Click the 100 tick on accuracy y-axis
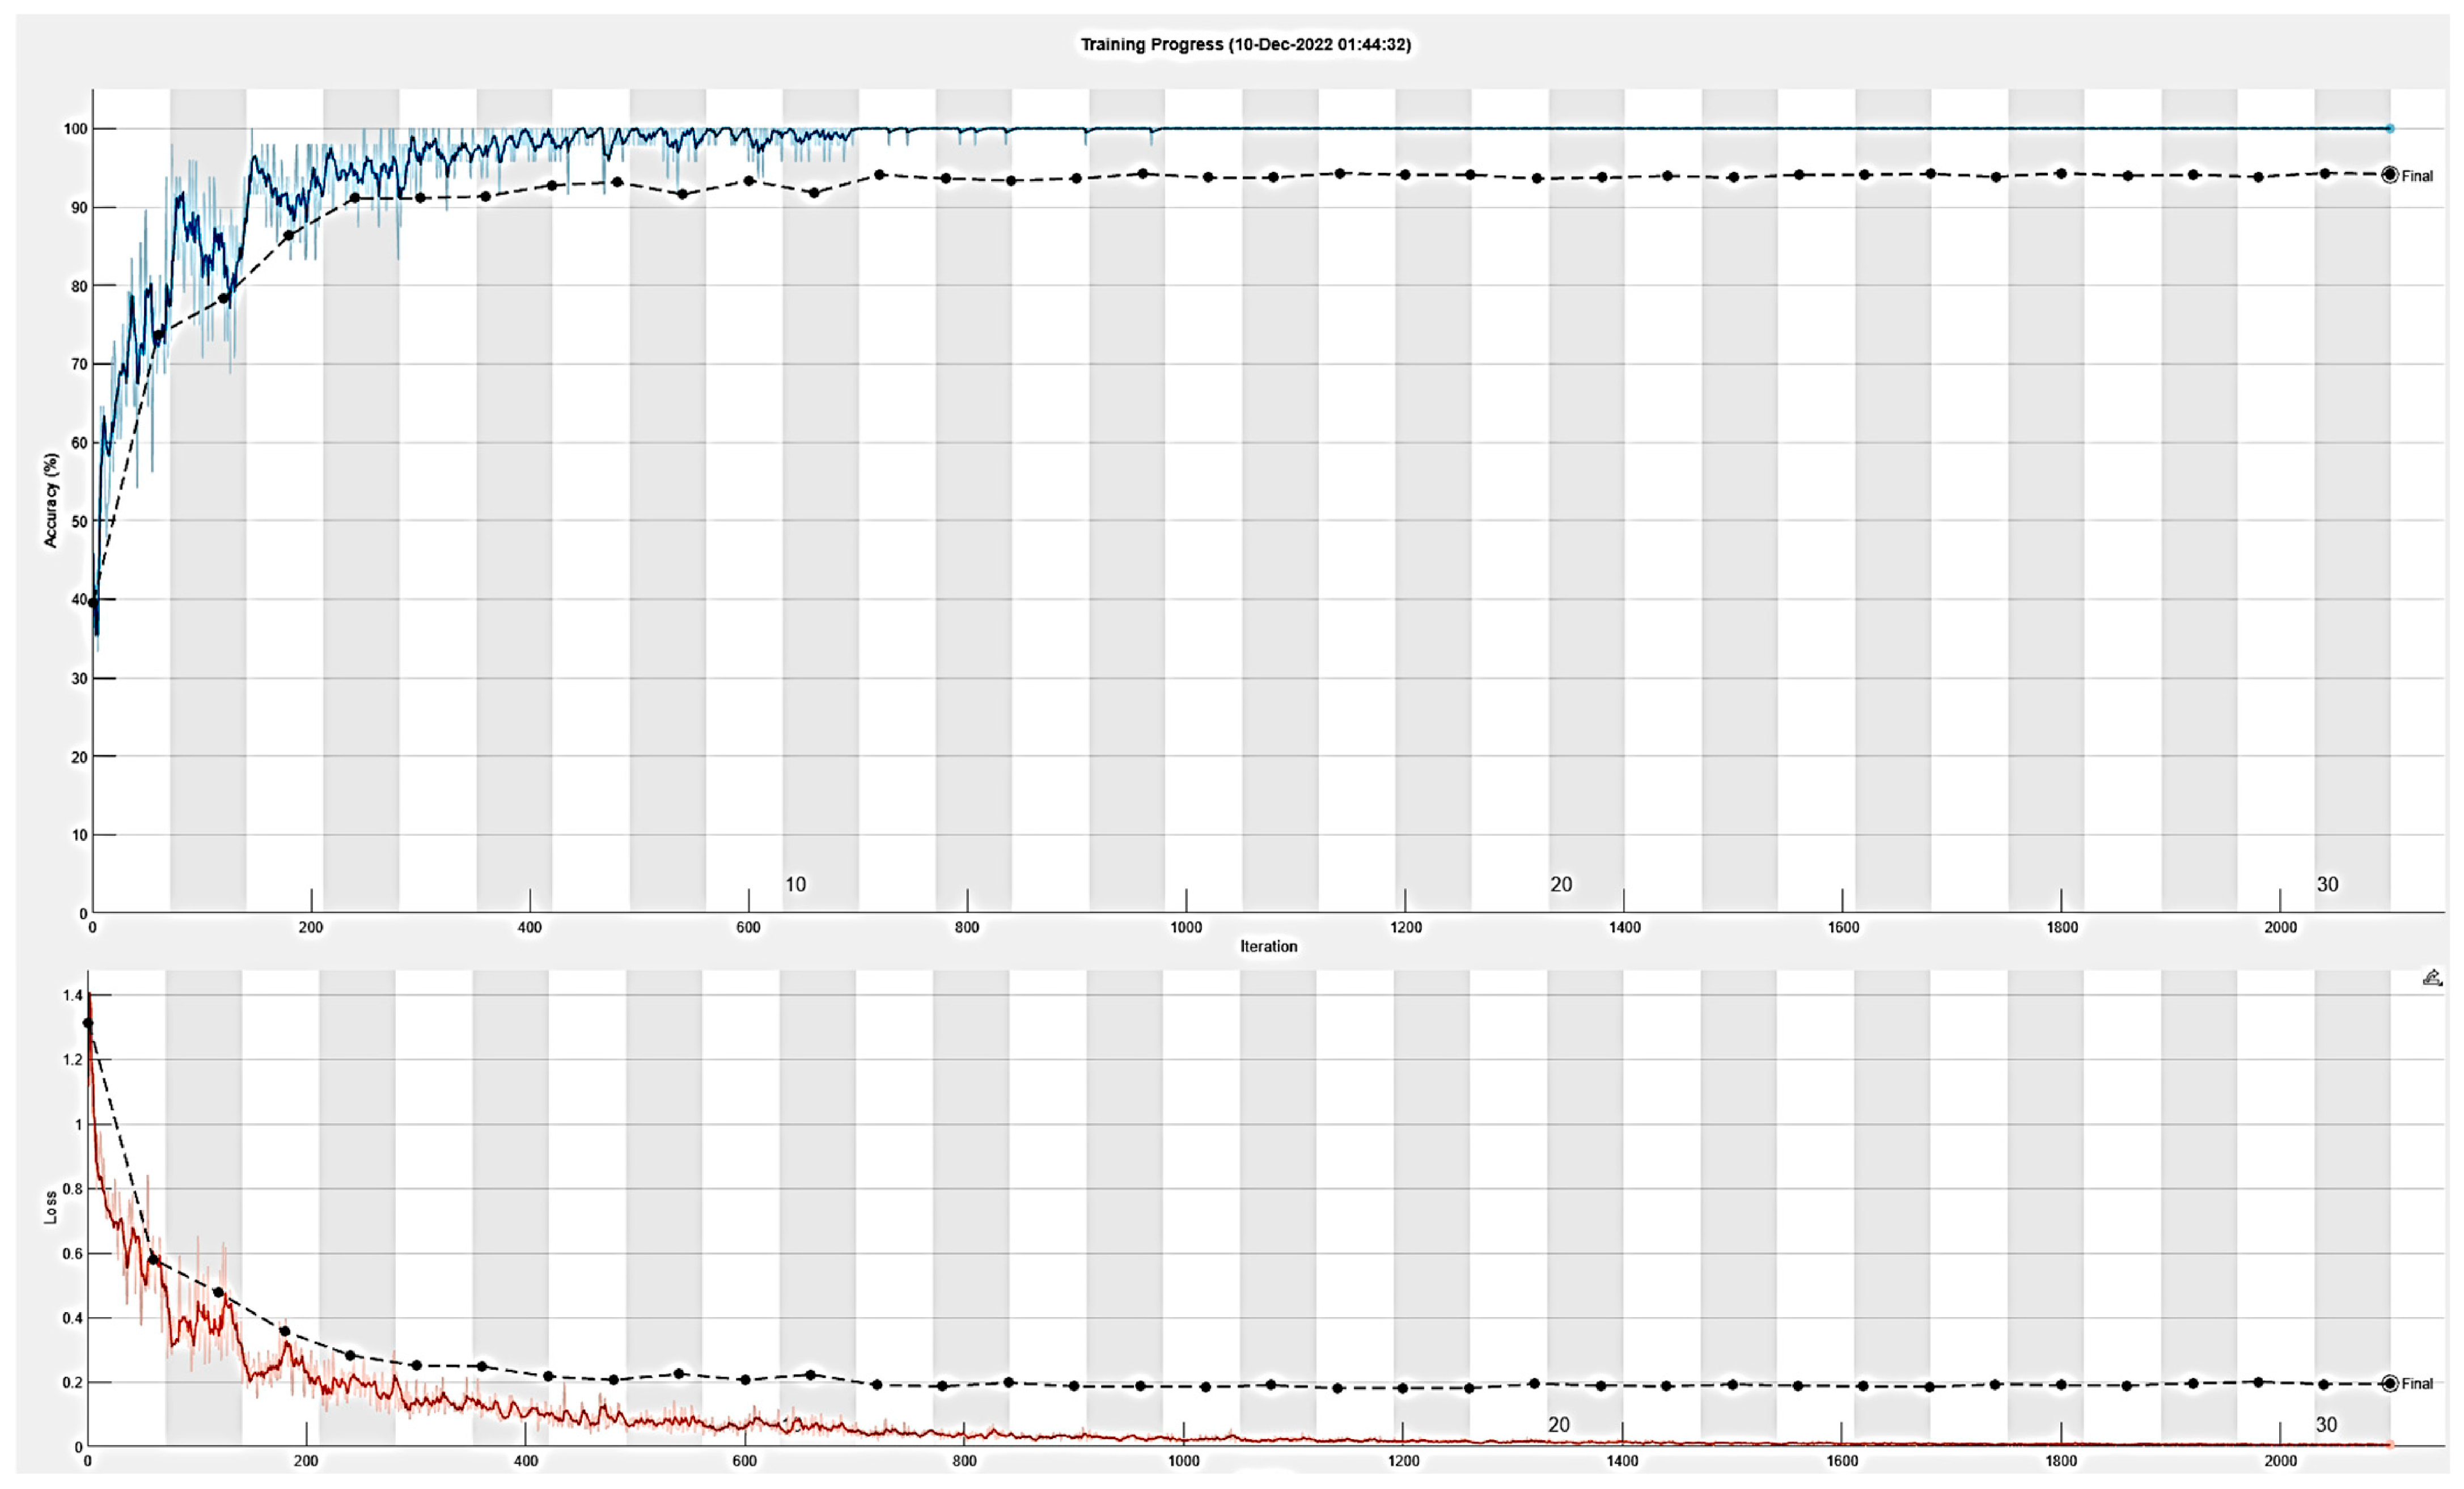The width and height of the screenshot is (2464, 1489). pyautogui.click(x=75, y=129)
